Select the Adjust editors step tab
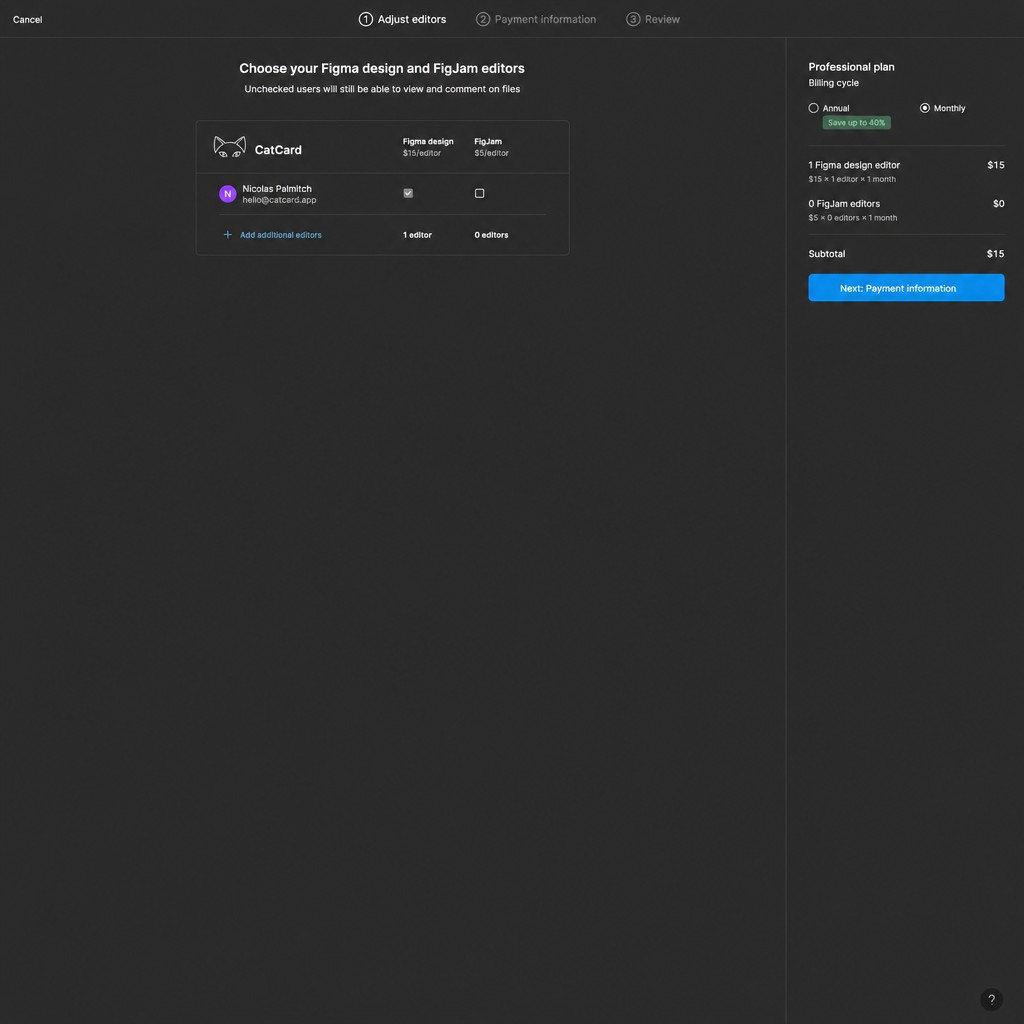 402,20
